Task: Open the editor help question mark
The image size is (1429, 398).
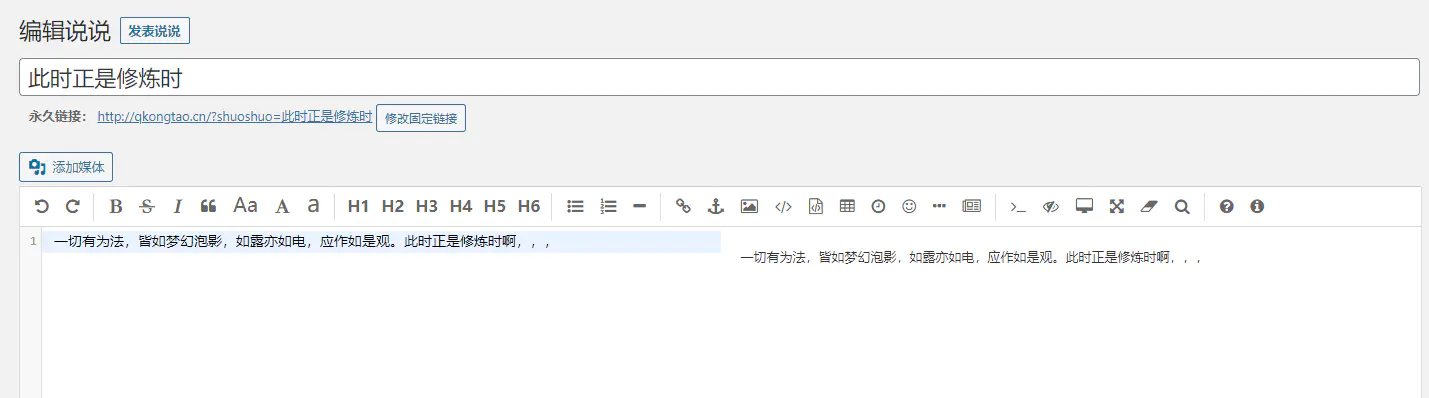Action: coord(1226,206)
